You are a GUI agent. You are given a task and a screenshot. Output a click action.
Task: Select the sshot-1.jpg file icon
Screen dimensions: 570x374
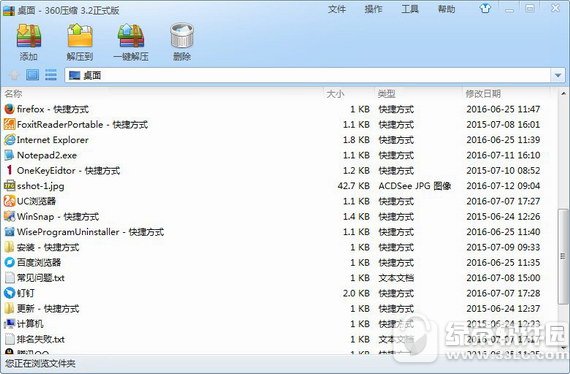click(9, 185)
